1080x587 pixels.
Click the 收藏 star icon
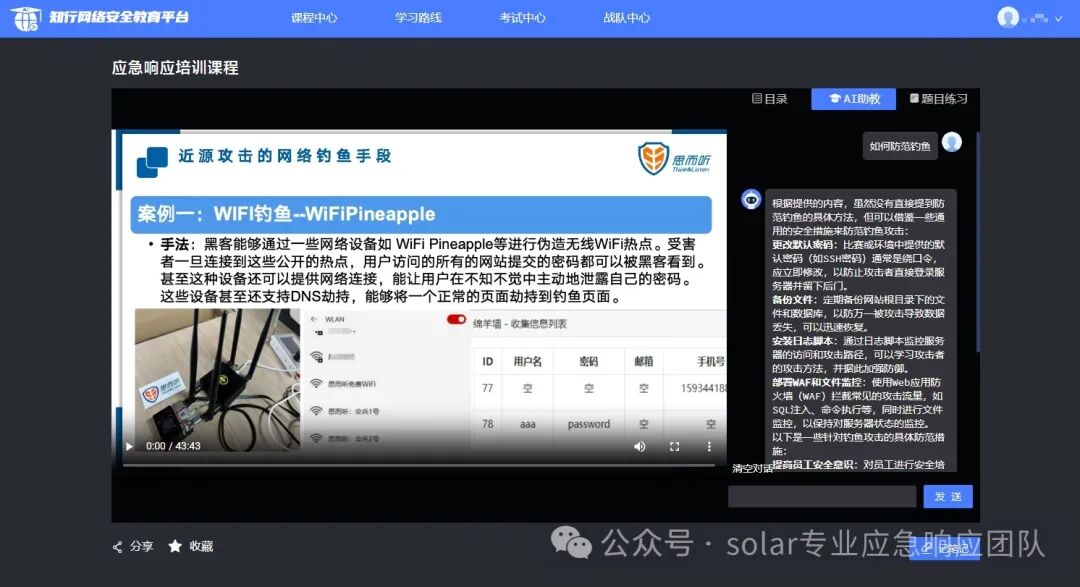click(175, 546)
